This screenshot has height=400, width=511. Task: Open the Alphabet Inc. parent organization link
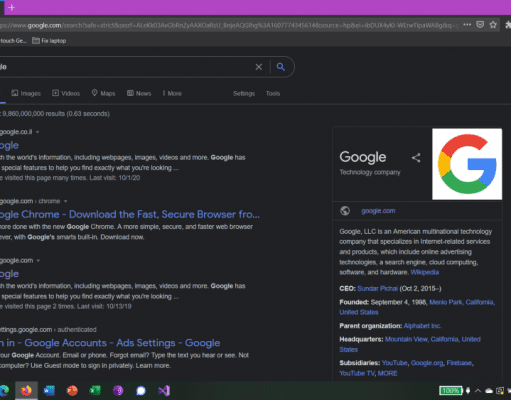coord(422,326)
